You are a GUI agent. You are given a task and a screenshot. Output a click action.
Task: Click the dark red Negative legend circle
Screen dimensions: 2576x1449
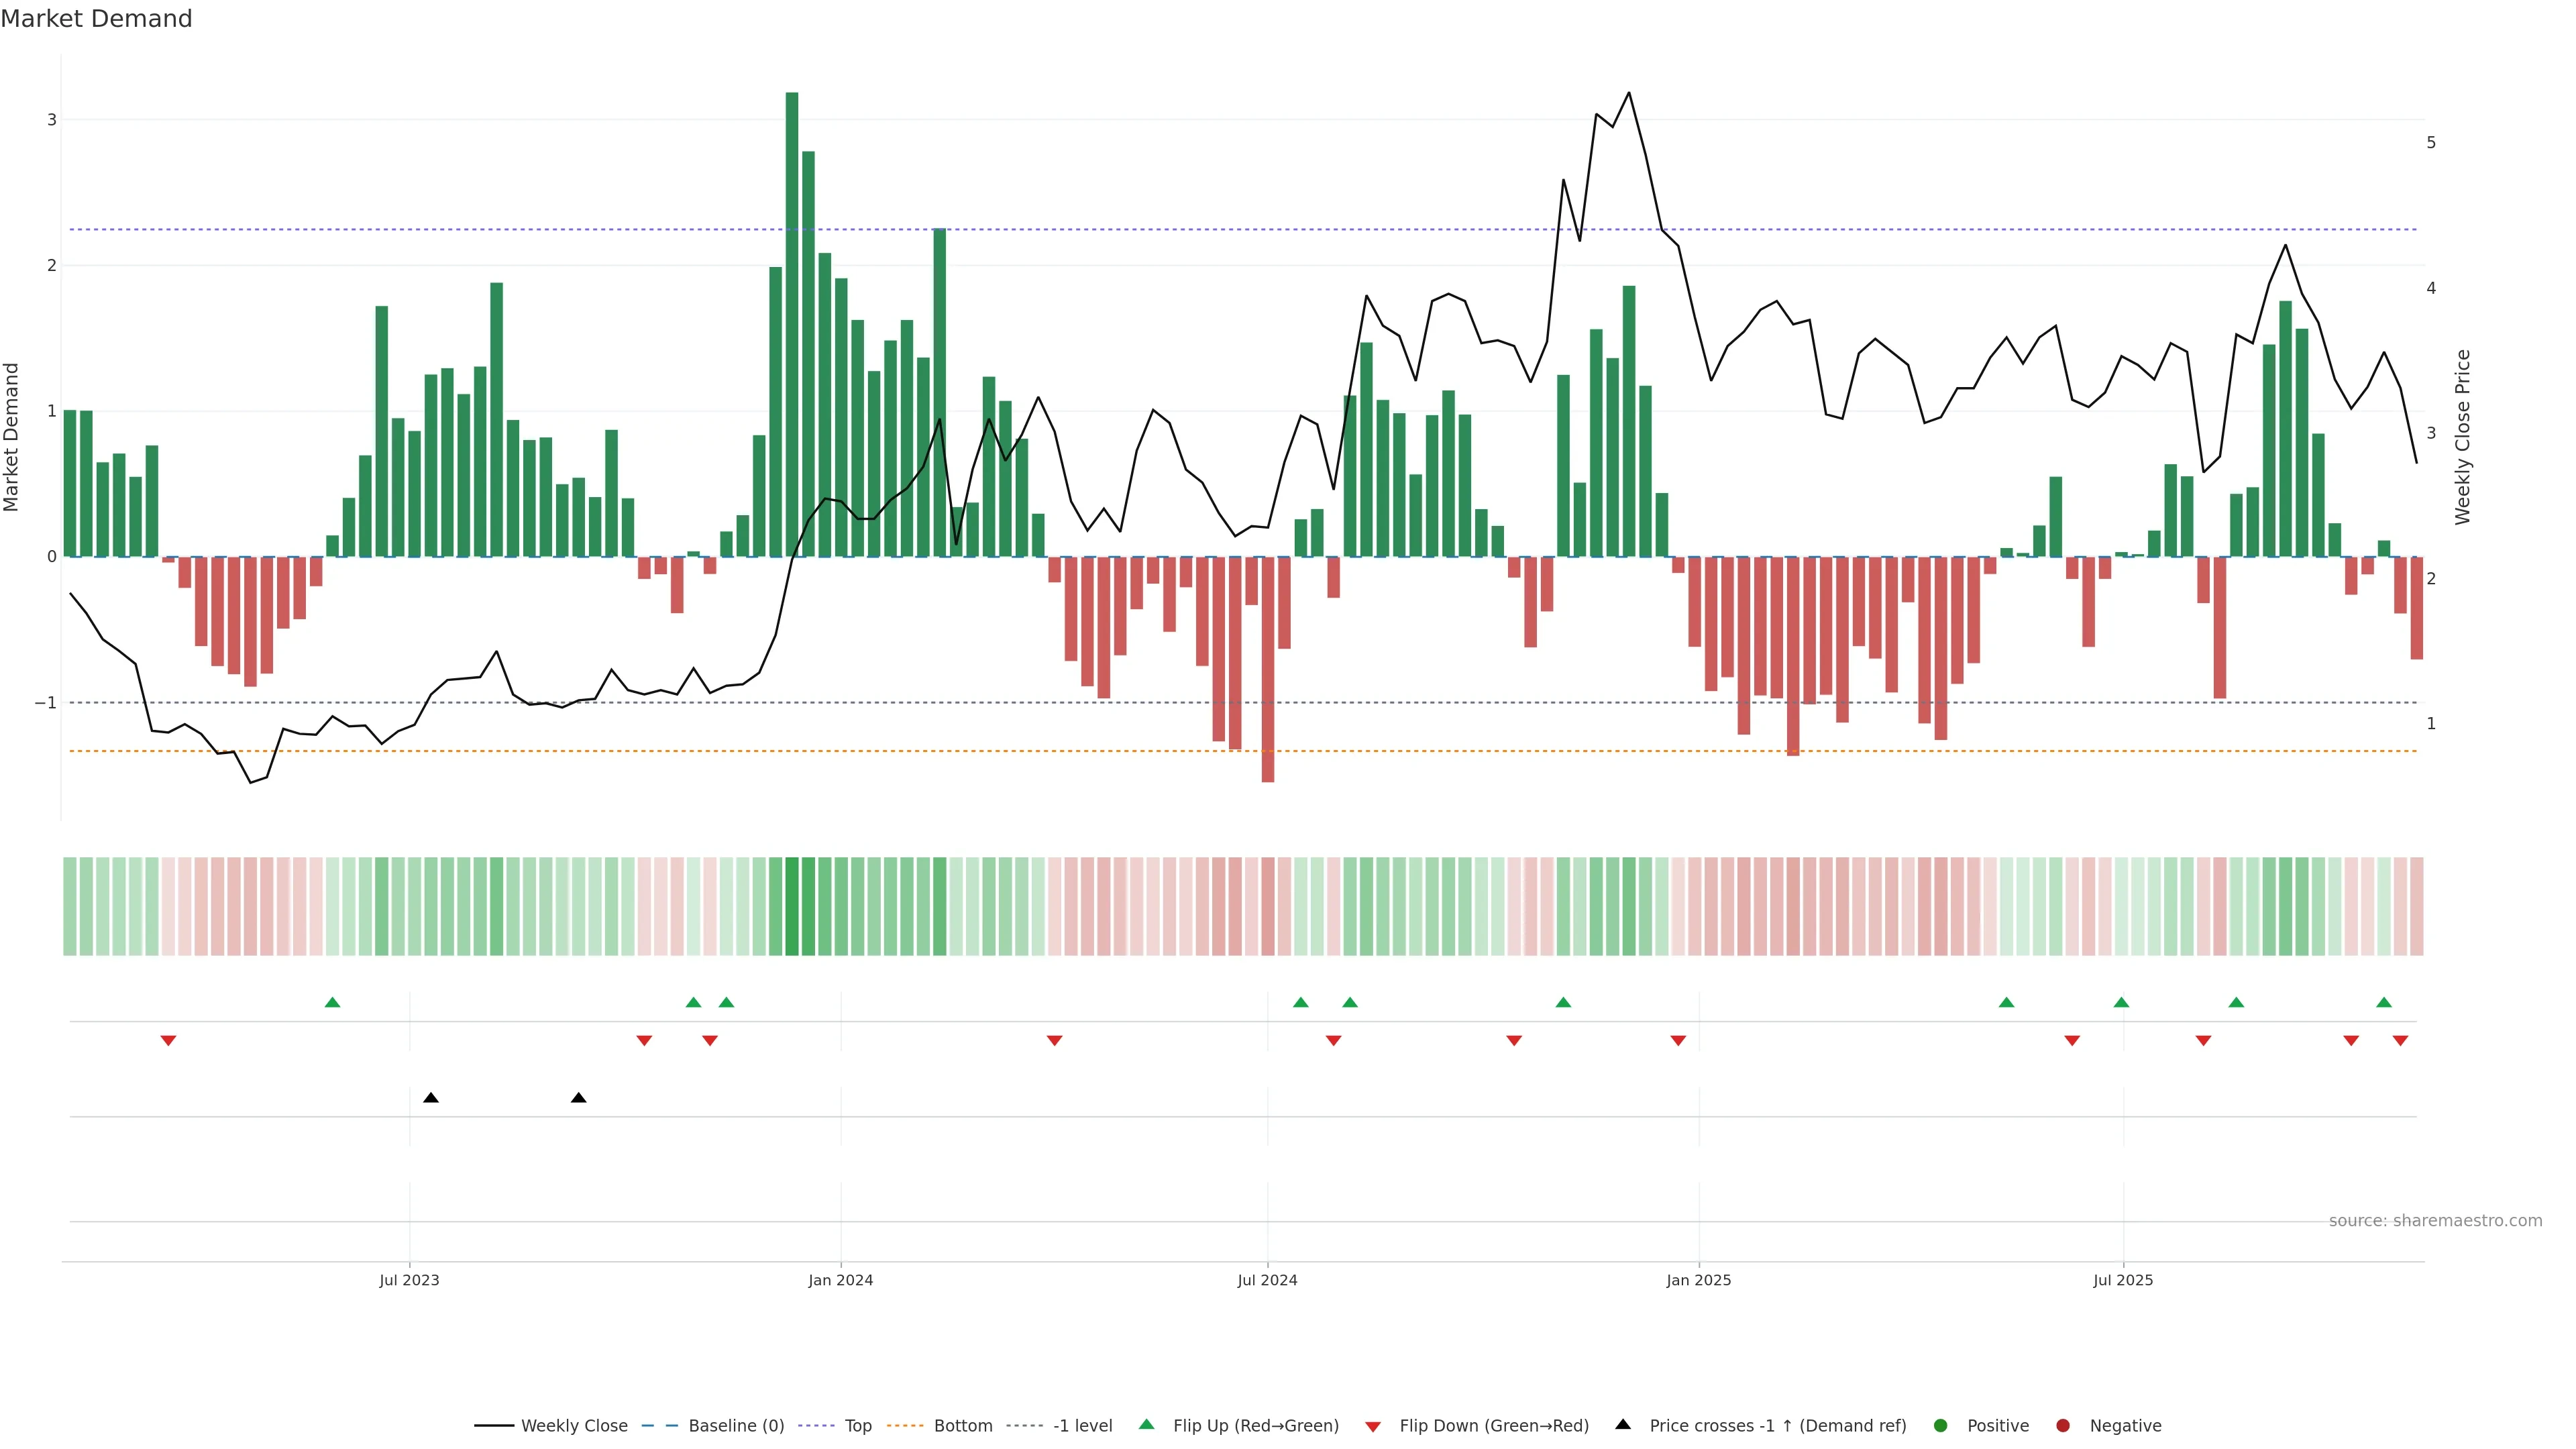[2063, 1426]
